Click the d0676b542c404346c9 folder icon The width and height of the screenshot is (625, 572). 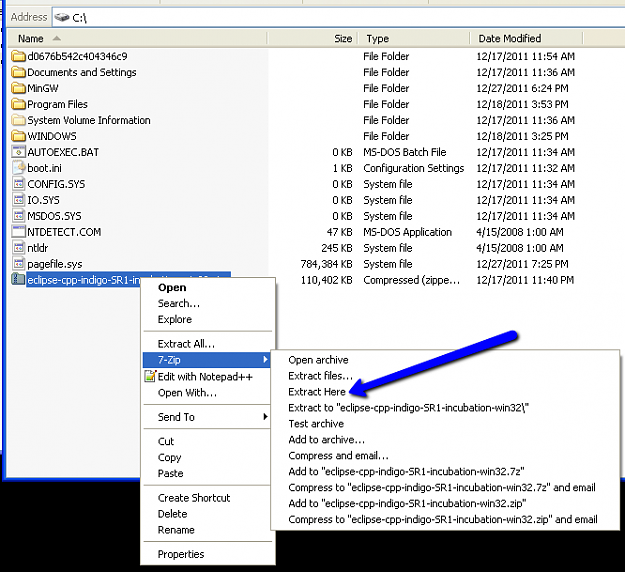18,56
